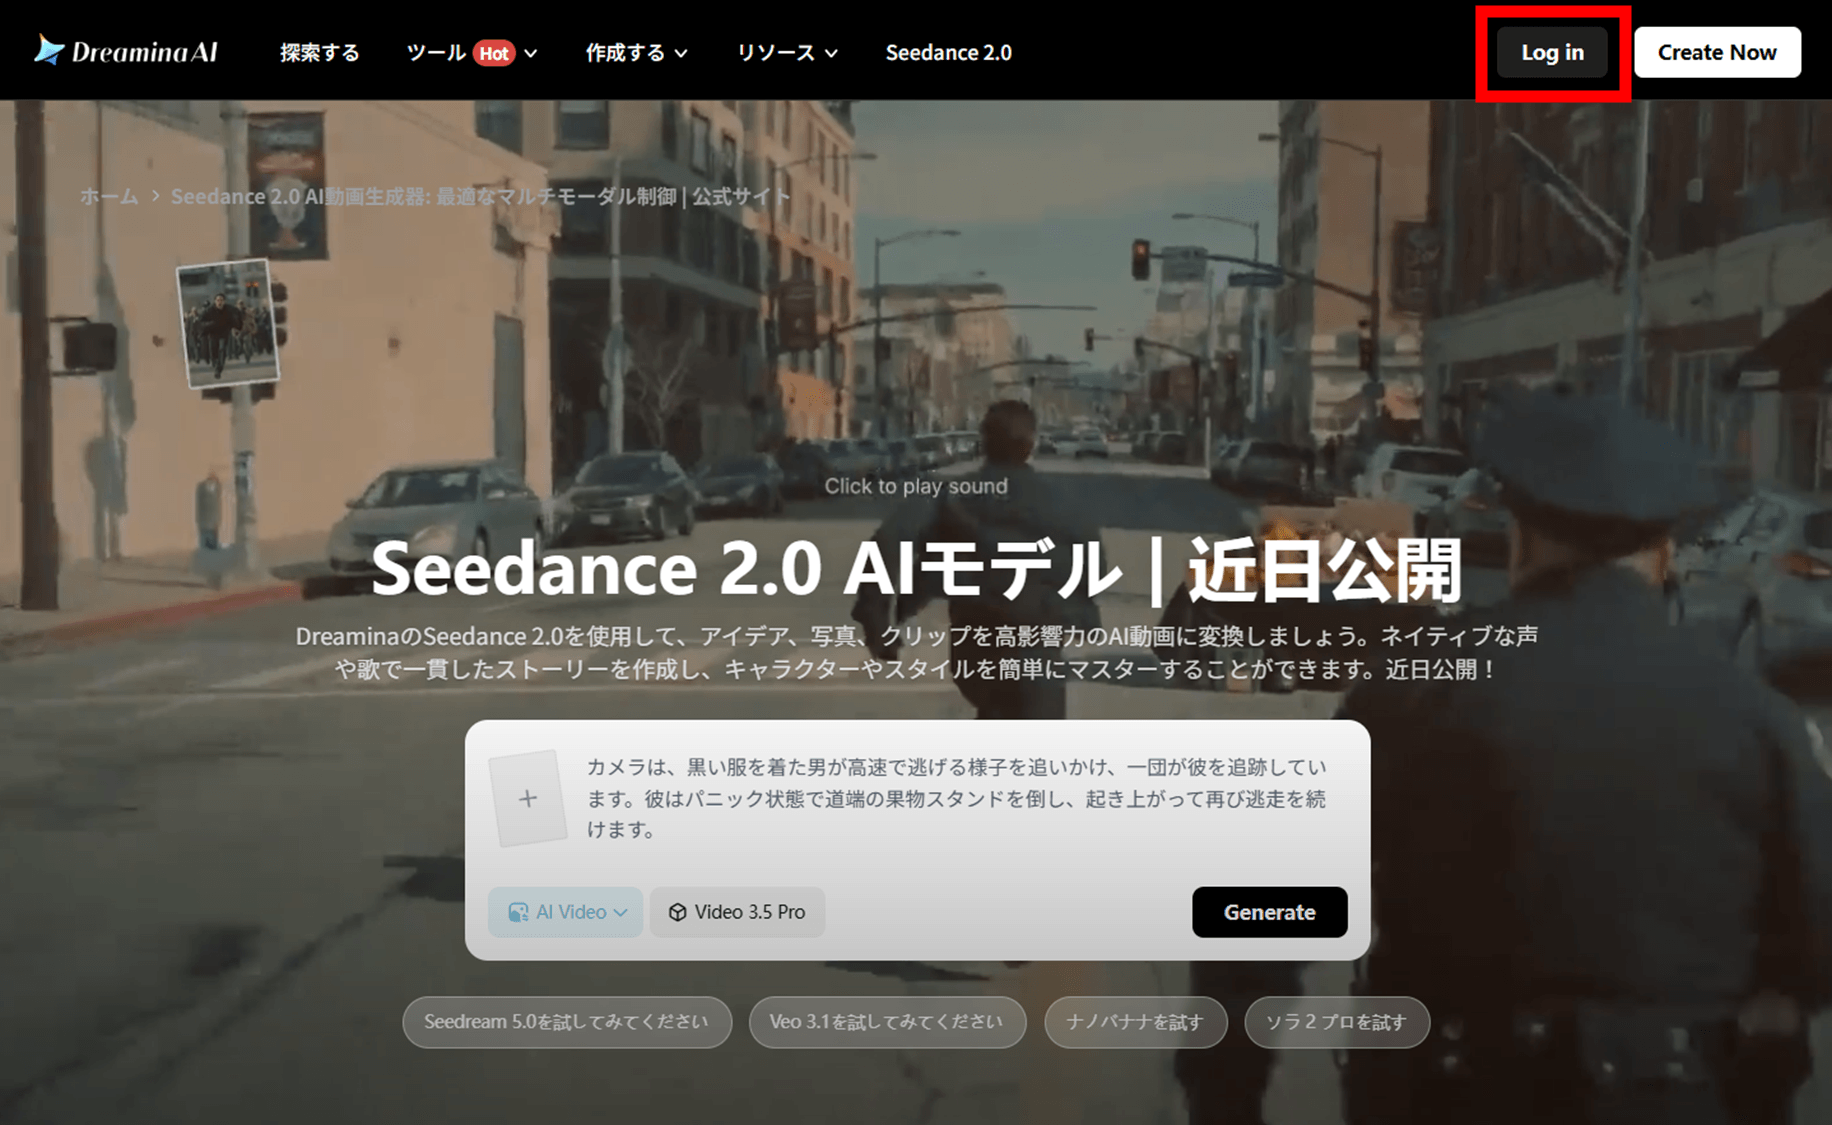Select the Seedream 5.0を試してみてください chip
Image resolution: width=1832 pixels, height=1125 pixels.
pyautogui.click(x=566, y=1022)
